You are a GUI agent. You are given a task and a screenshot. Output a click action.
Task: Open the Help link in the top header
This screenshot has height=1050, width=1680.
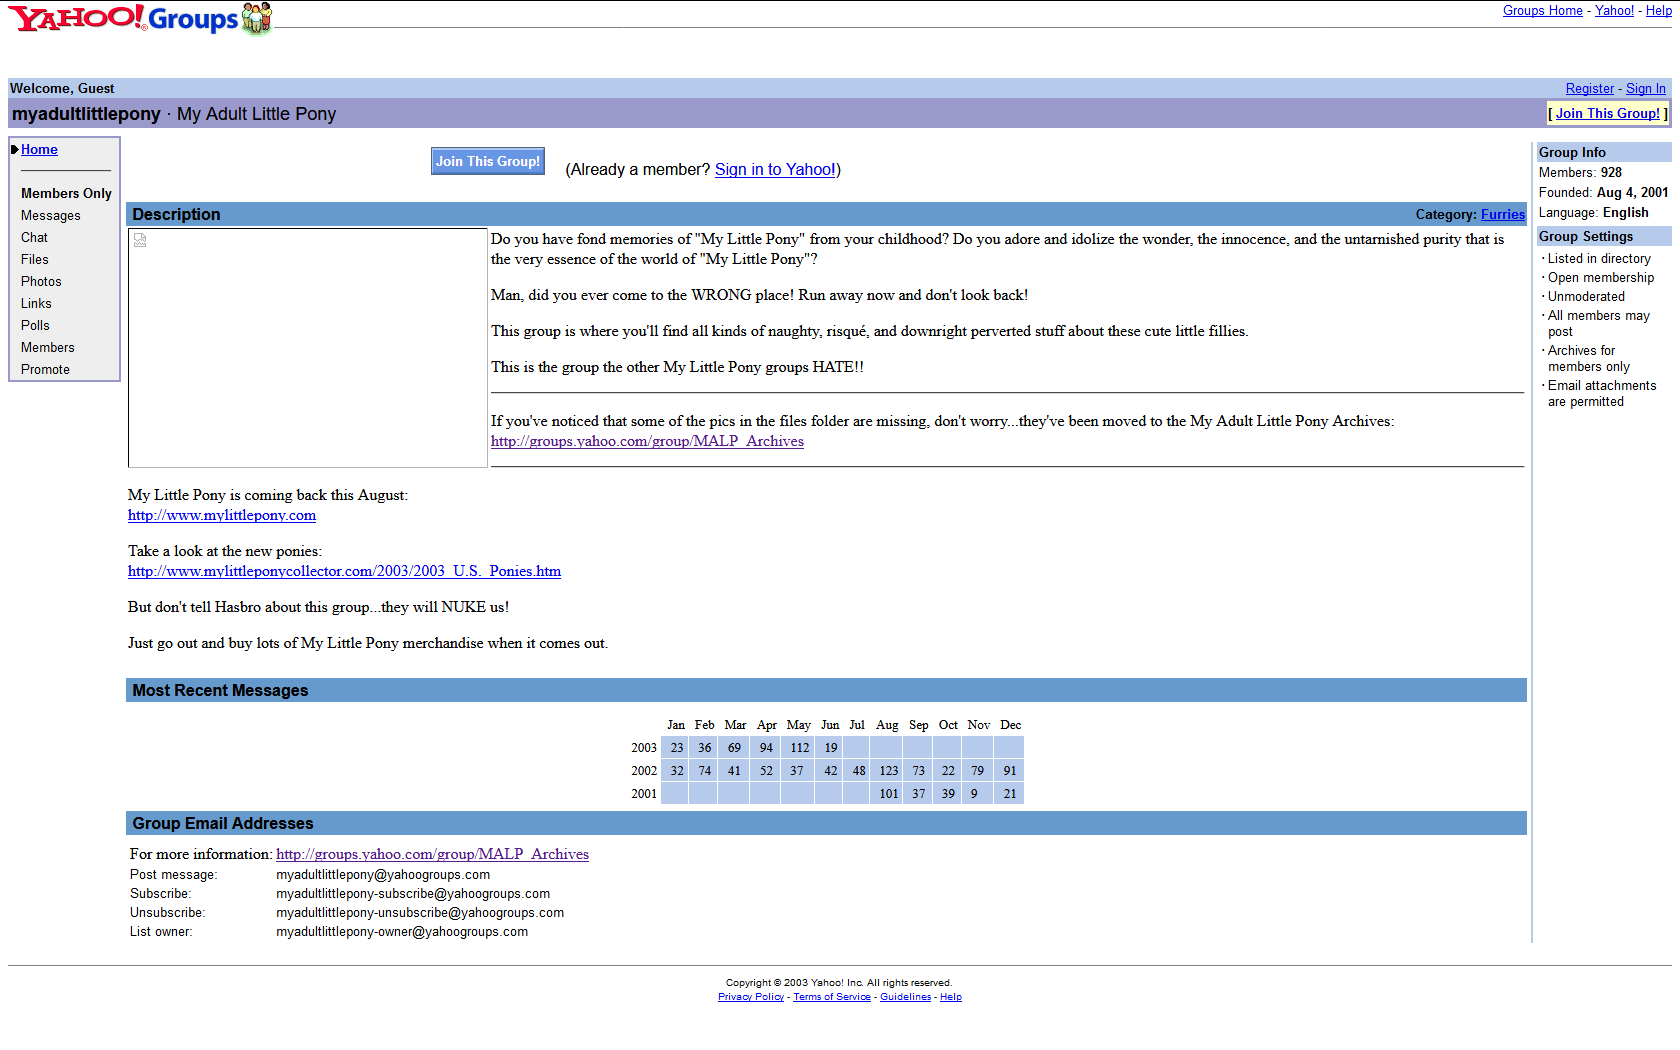1658,11
